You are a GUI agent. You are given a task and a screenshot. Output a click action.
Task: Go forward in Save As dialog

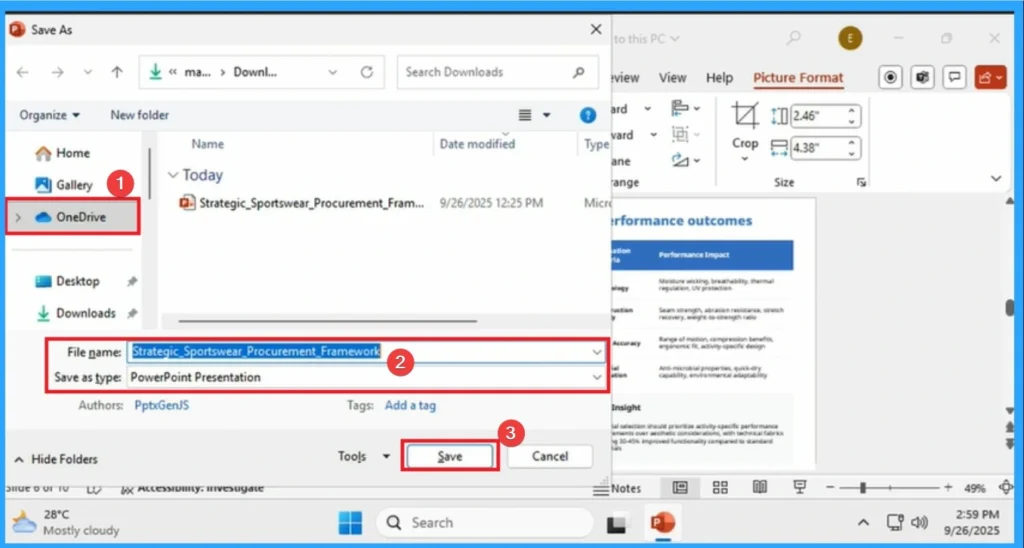coord(57,72)
